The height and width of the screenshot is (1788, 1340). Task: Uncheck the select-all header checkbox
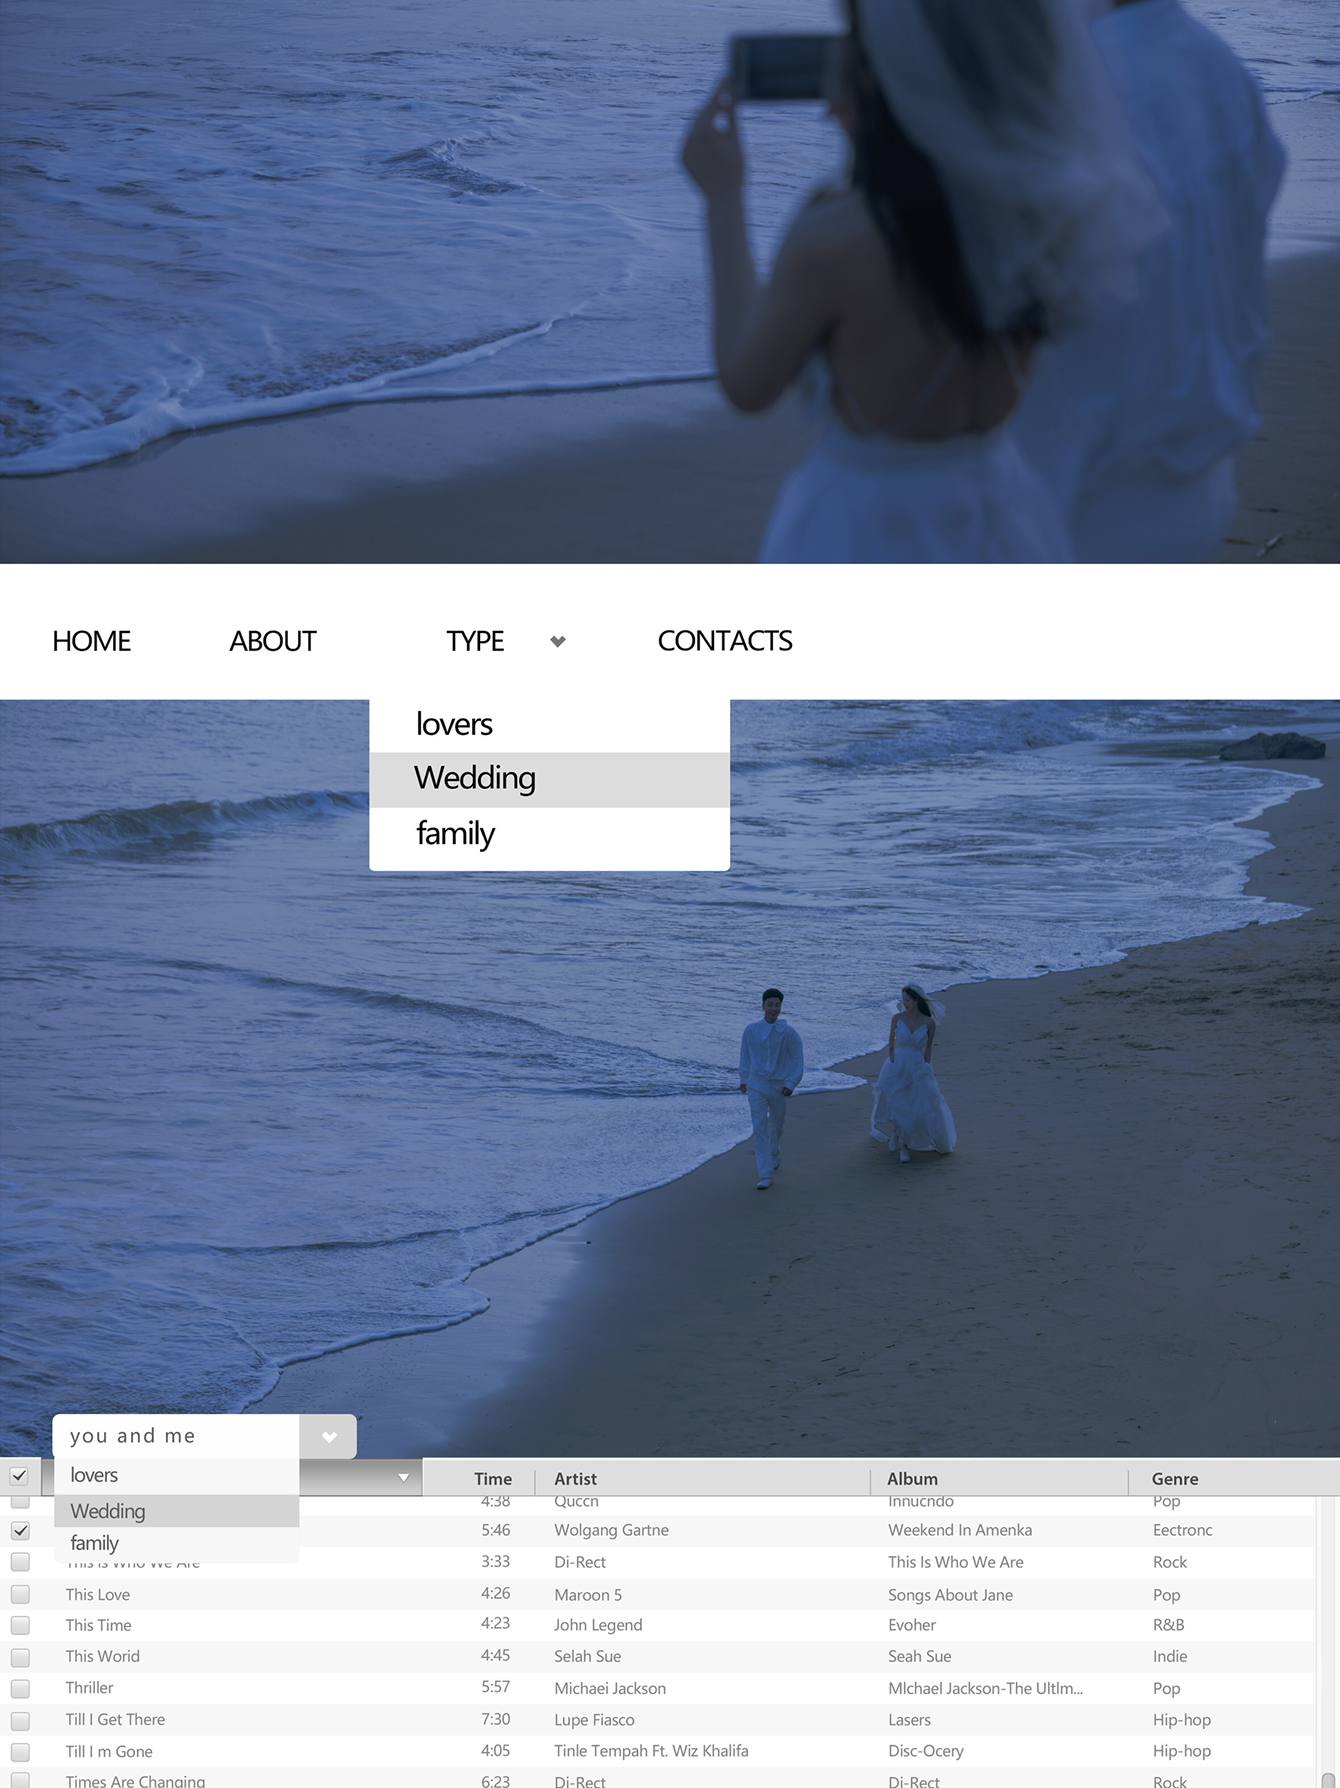click(x=19, y=1476)
